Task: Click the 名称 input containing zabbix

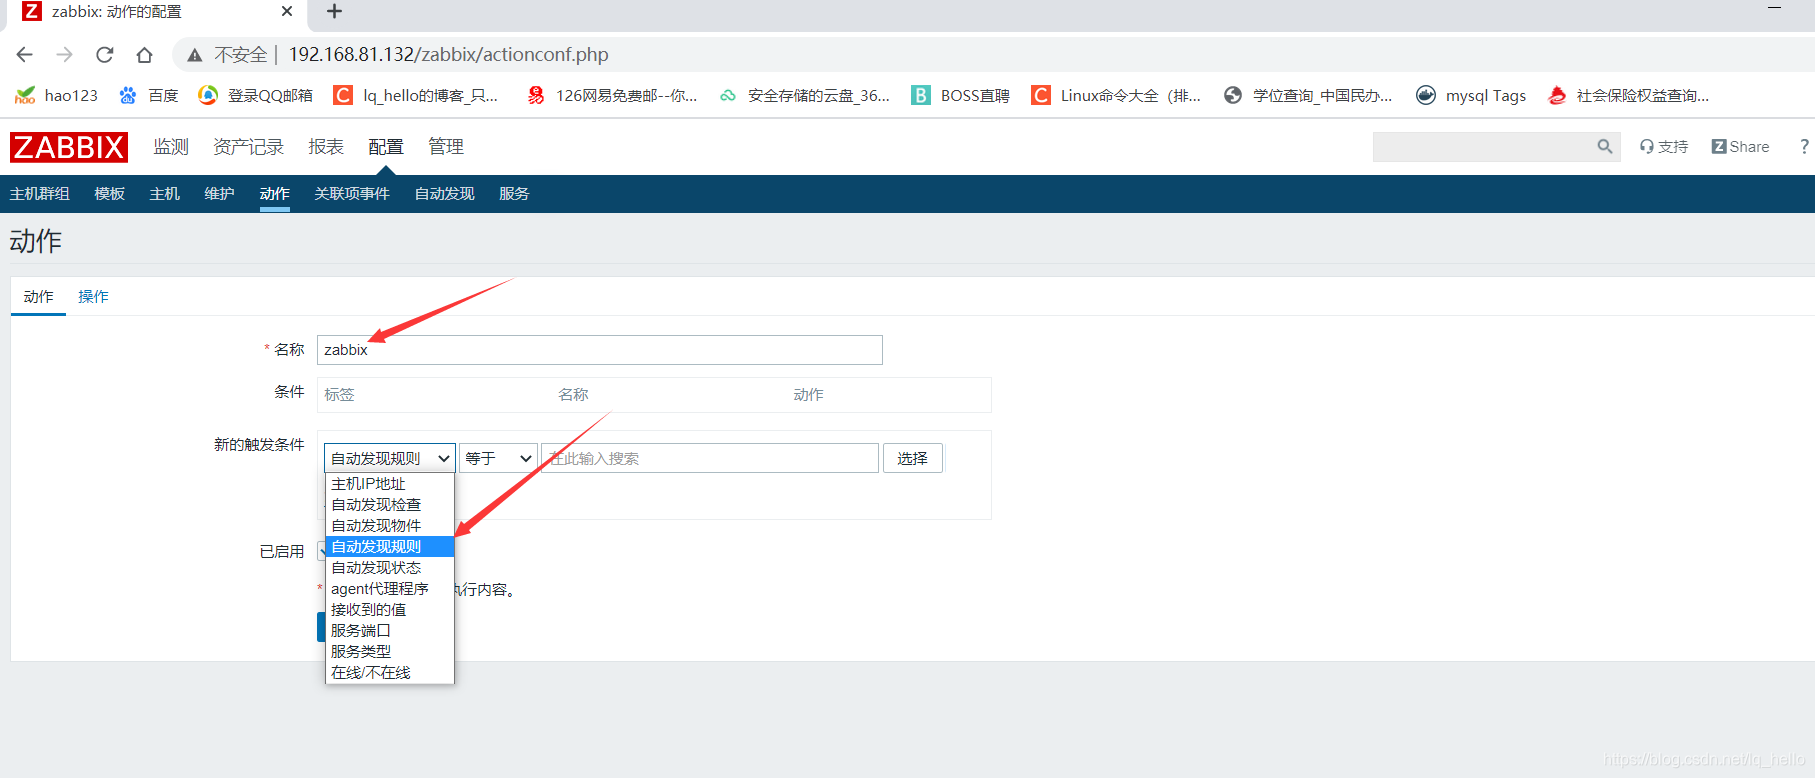Action: 600,350
